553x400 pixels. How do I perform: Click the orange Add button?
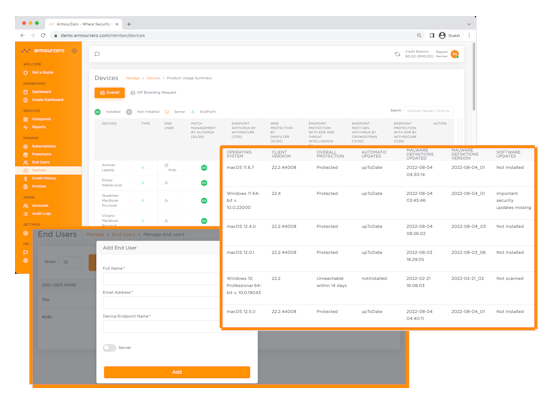177,372
